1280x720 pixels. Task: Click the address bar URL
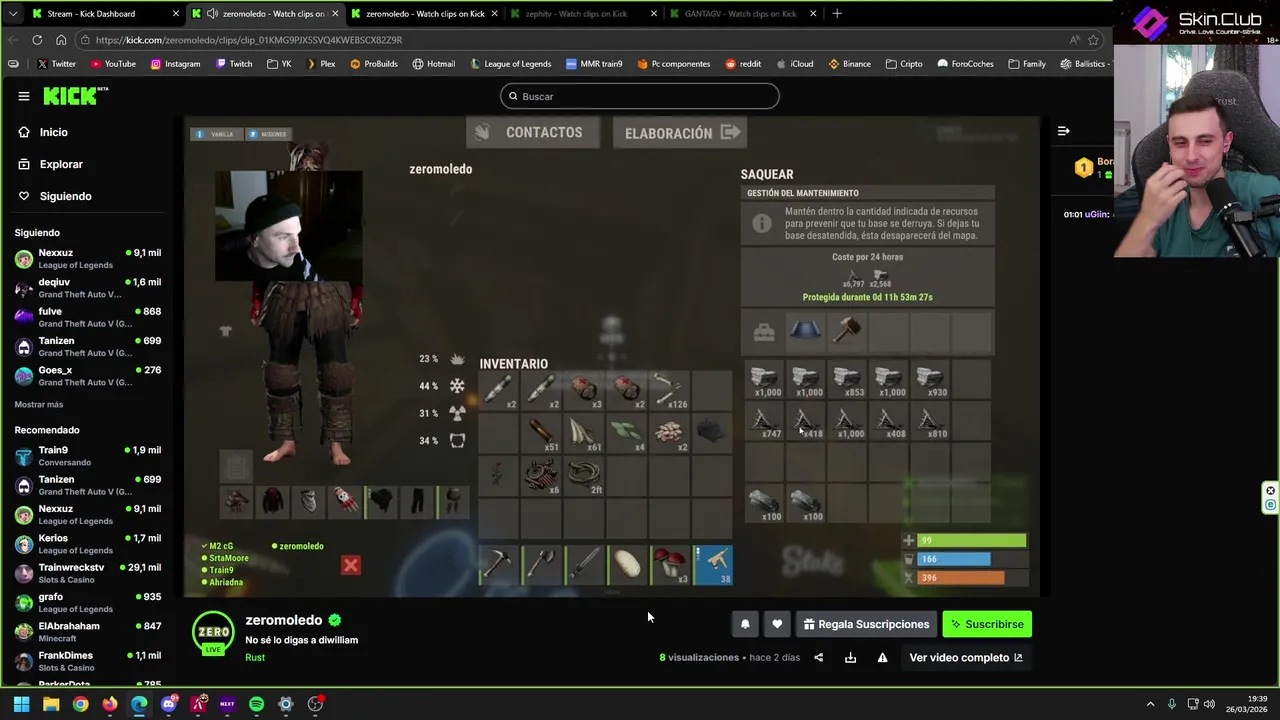[x=249, y=40]
